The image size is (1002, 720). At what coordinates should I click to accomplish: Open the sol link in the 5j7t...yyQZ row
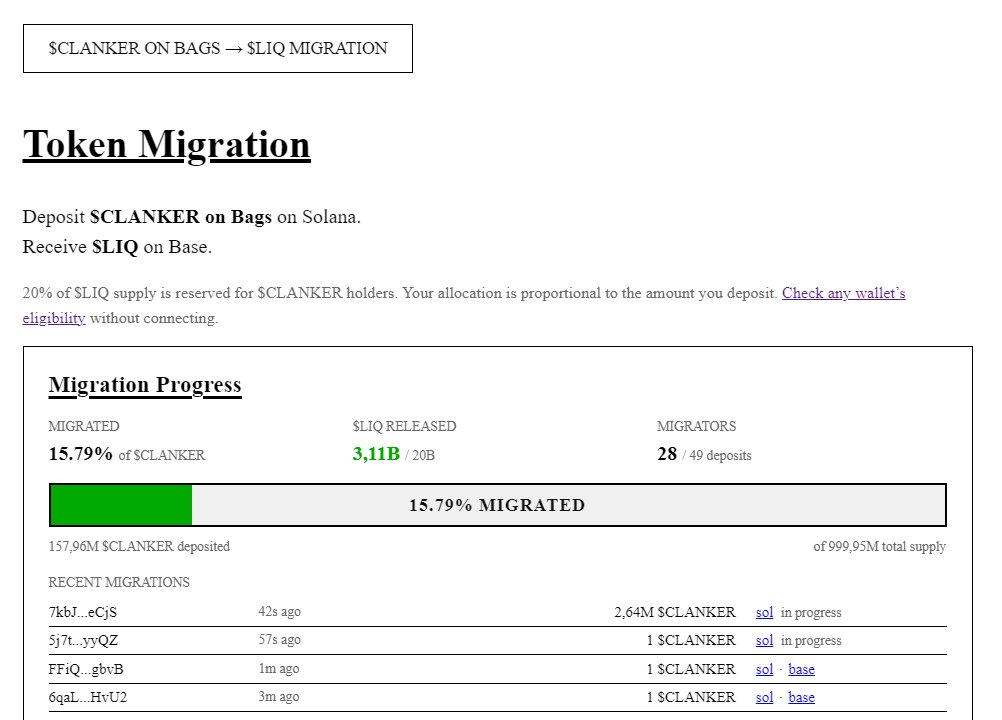[x=765, y=640]
